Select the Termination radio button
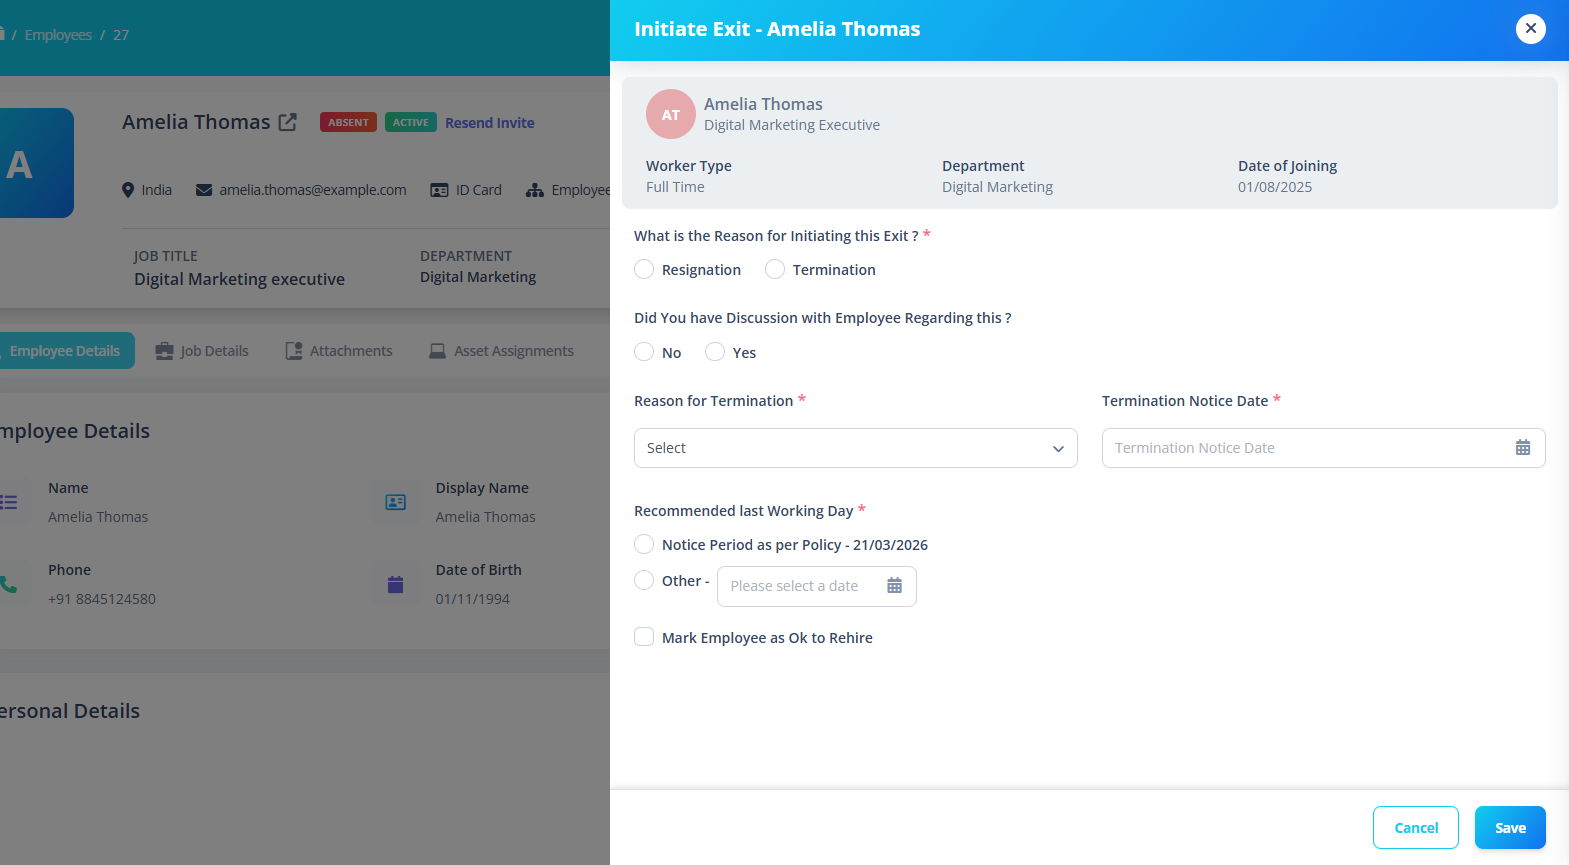This screenshot has width=1569, height=865. pos(775,270)
